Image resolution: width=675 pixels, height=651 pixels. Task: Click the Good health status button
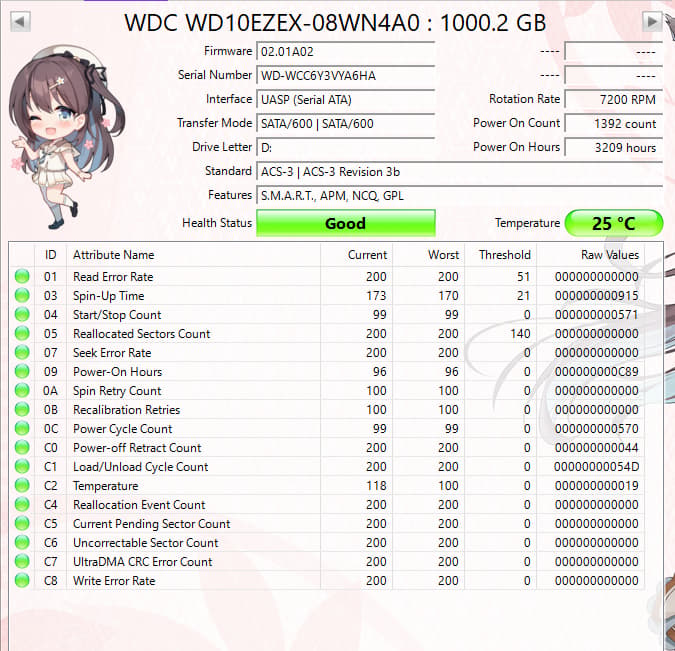[346, 223]
